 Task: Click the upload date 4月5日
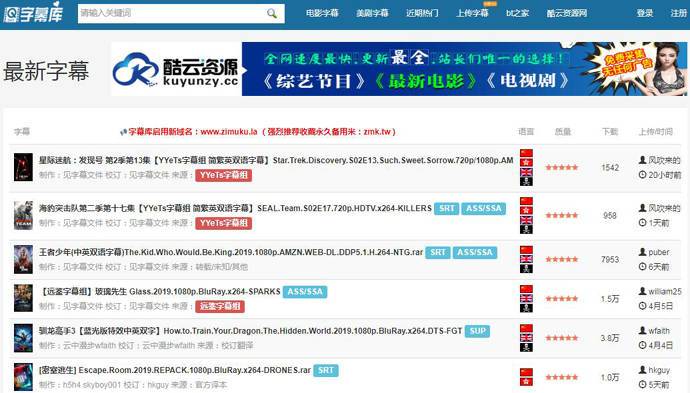click(x=661, y=306)
